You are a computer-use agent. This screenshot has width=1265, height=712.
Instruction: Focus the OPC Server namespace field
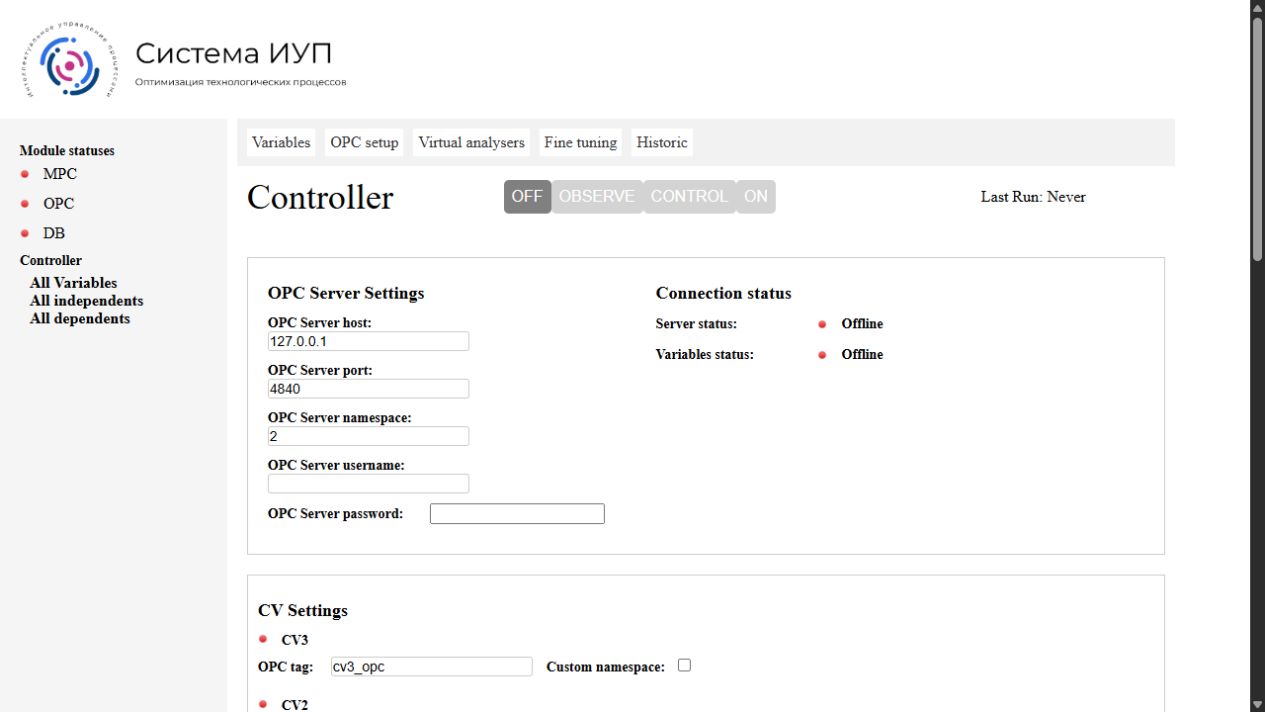click(368, 436)
